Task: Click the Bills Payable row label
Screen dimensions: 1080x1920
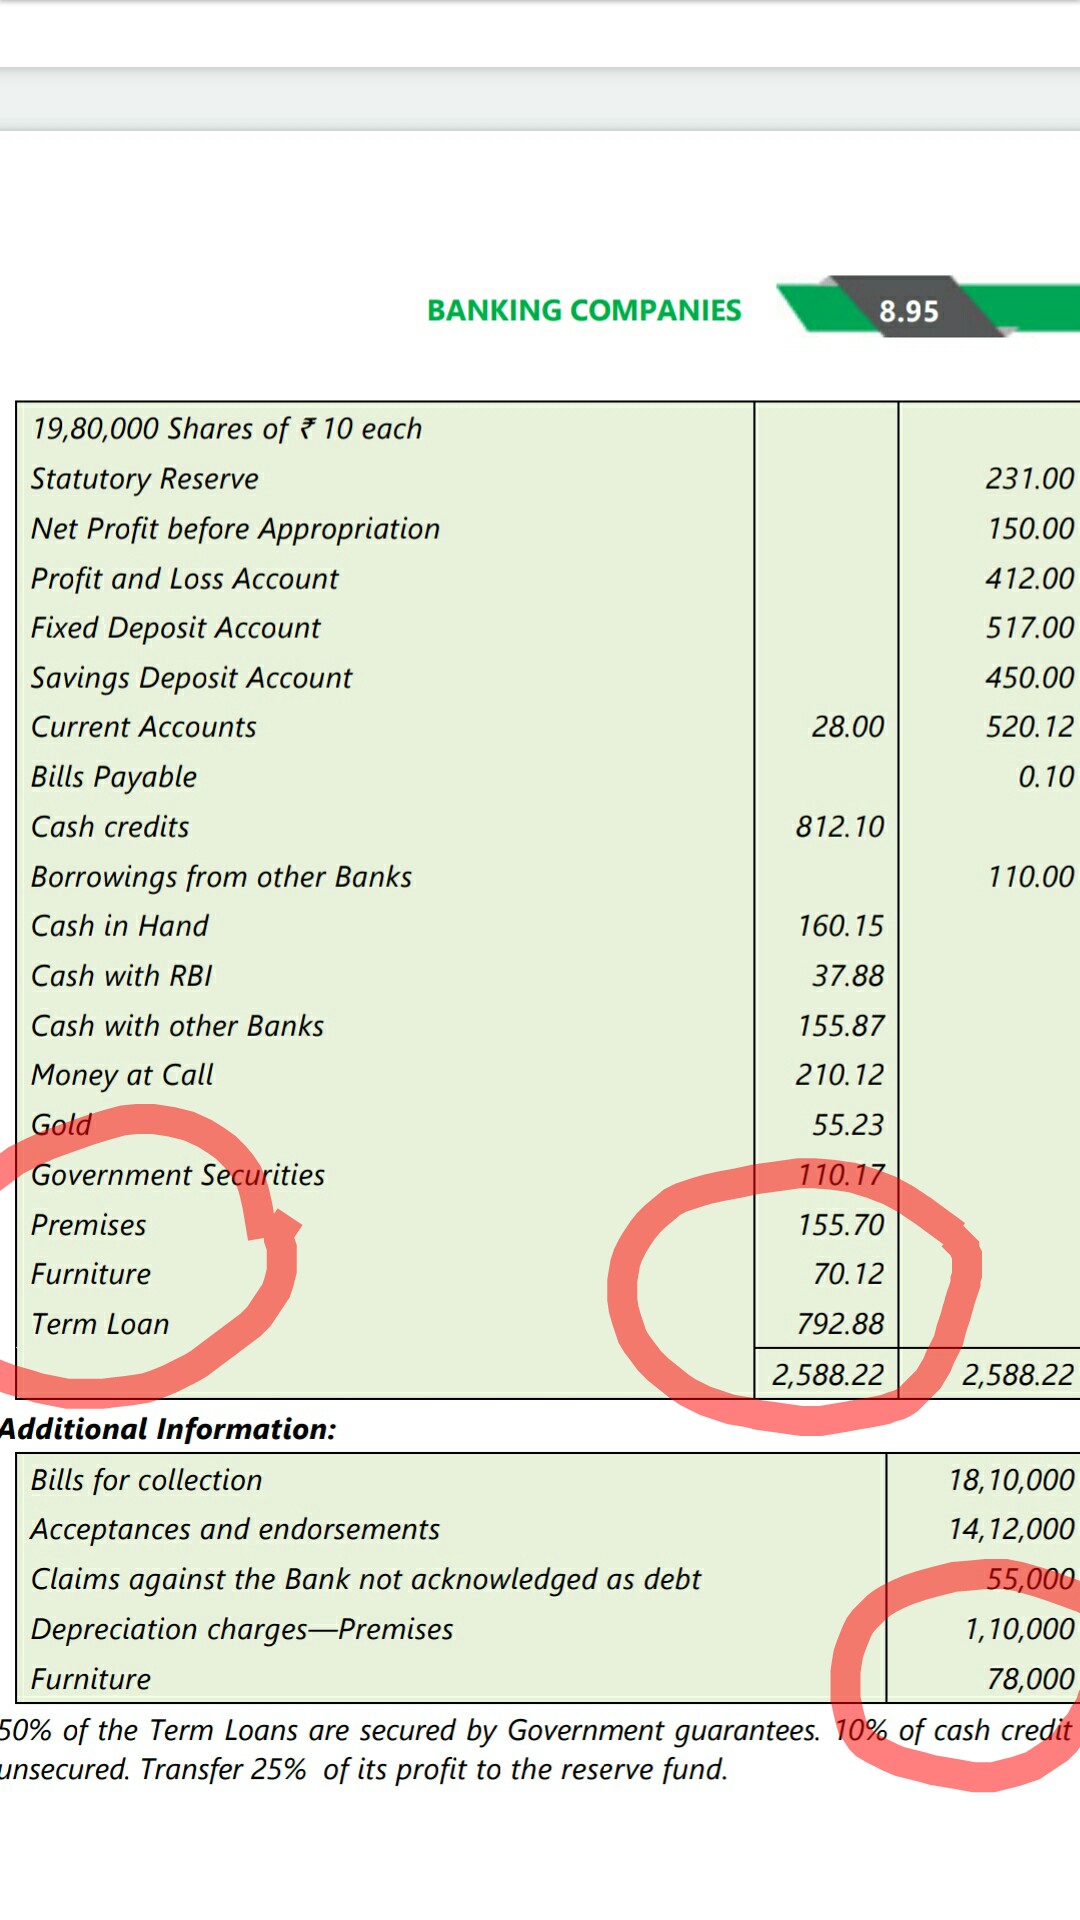Action: tap(114, 777)
